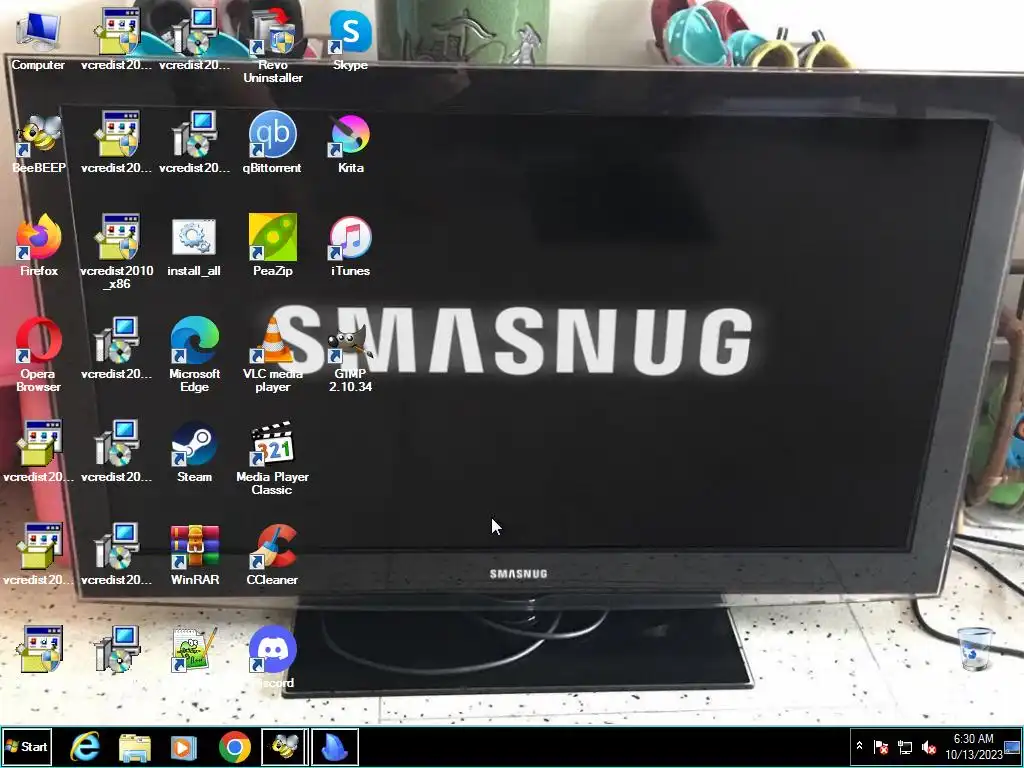This screenshot has width=1024, height=768.
Task: Switch to the blue fin taskbar app
Action: tap(334, 746)
